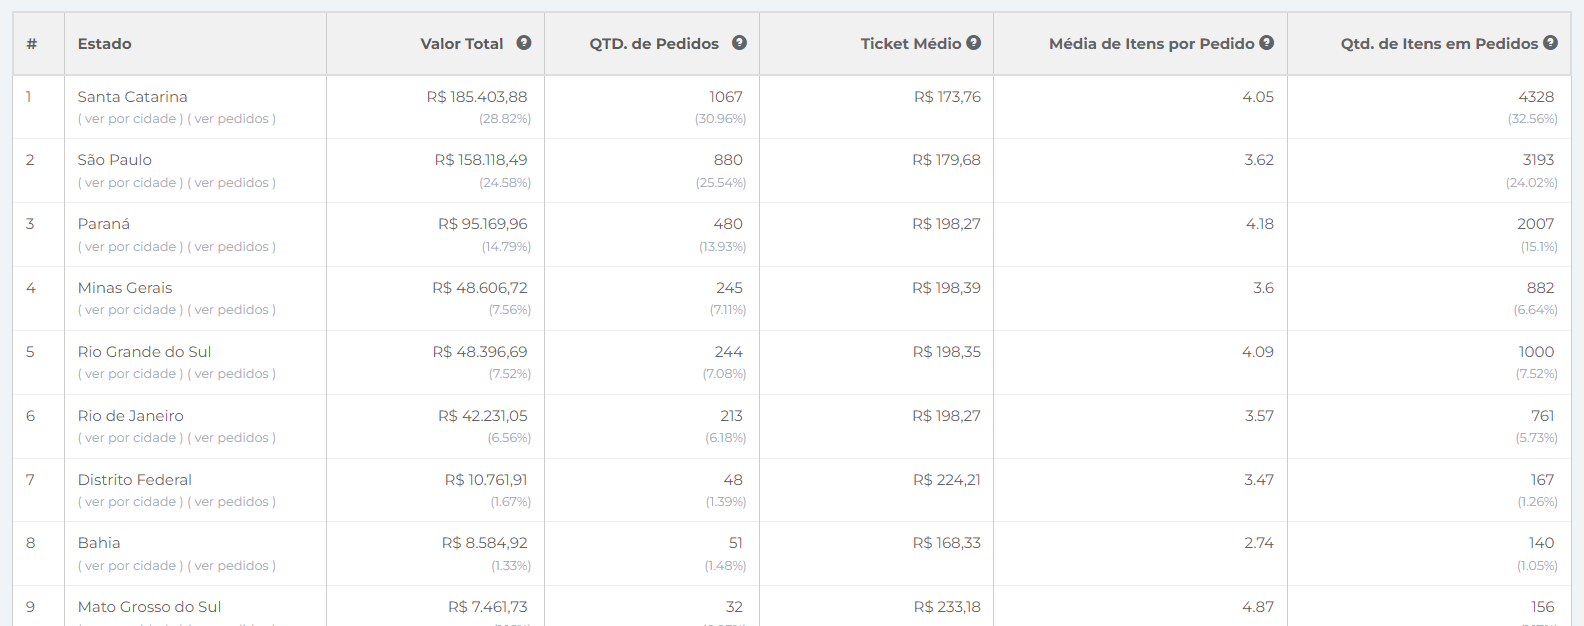
Task: Click help icon beside QTD. de Pedidos
Action: pyautogui.click(x=739, y=43)
